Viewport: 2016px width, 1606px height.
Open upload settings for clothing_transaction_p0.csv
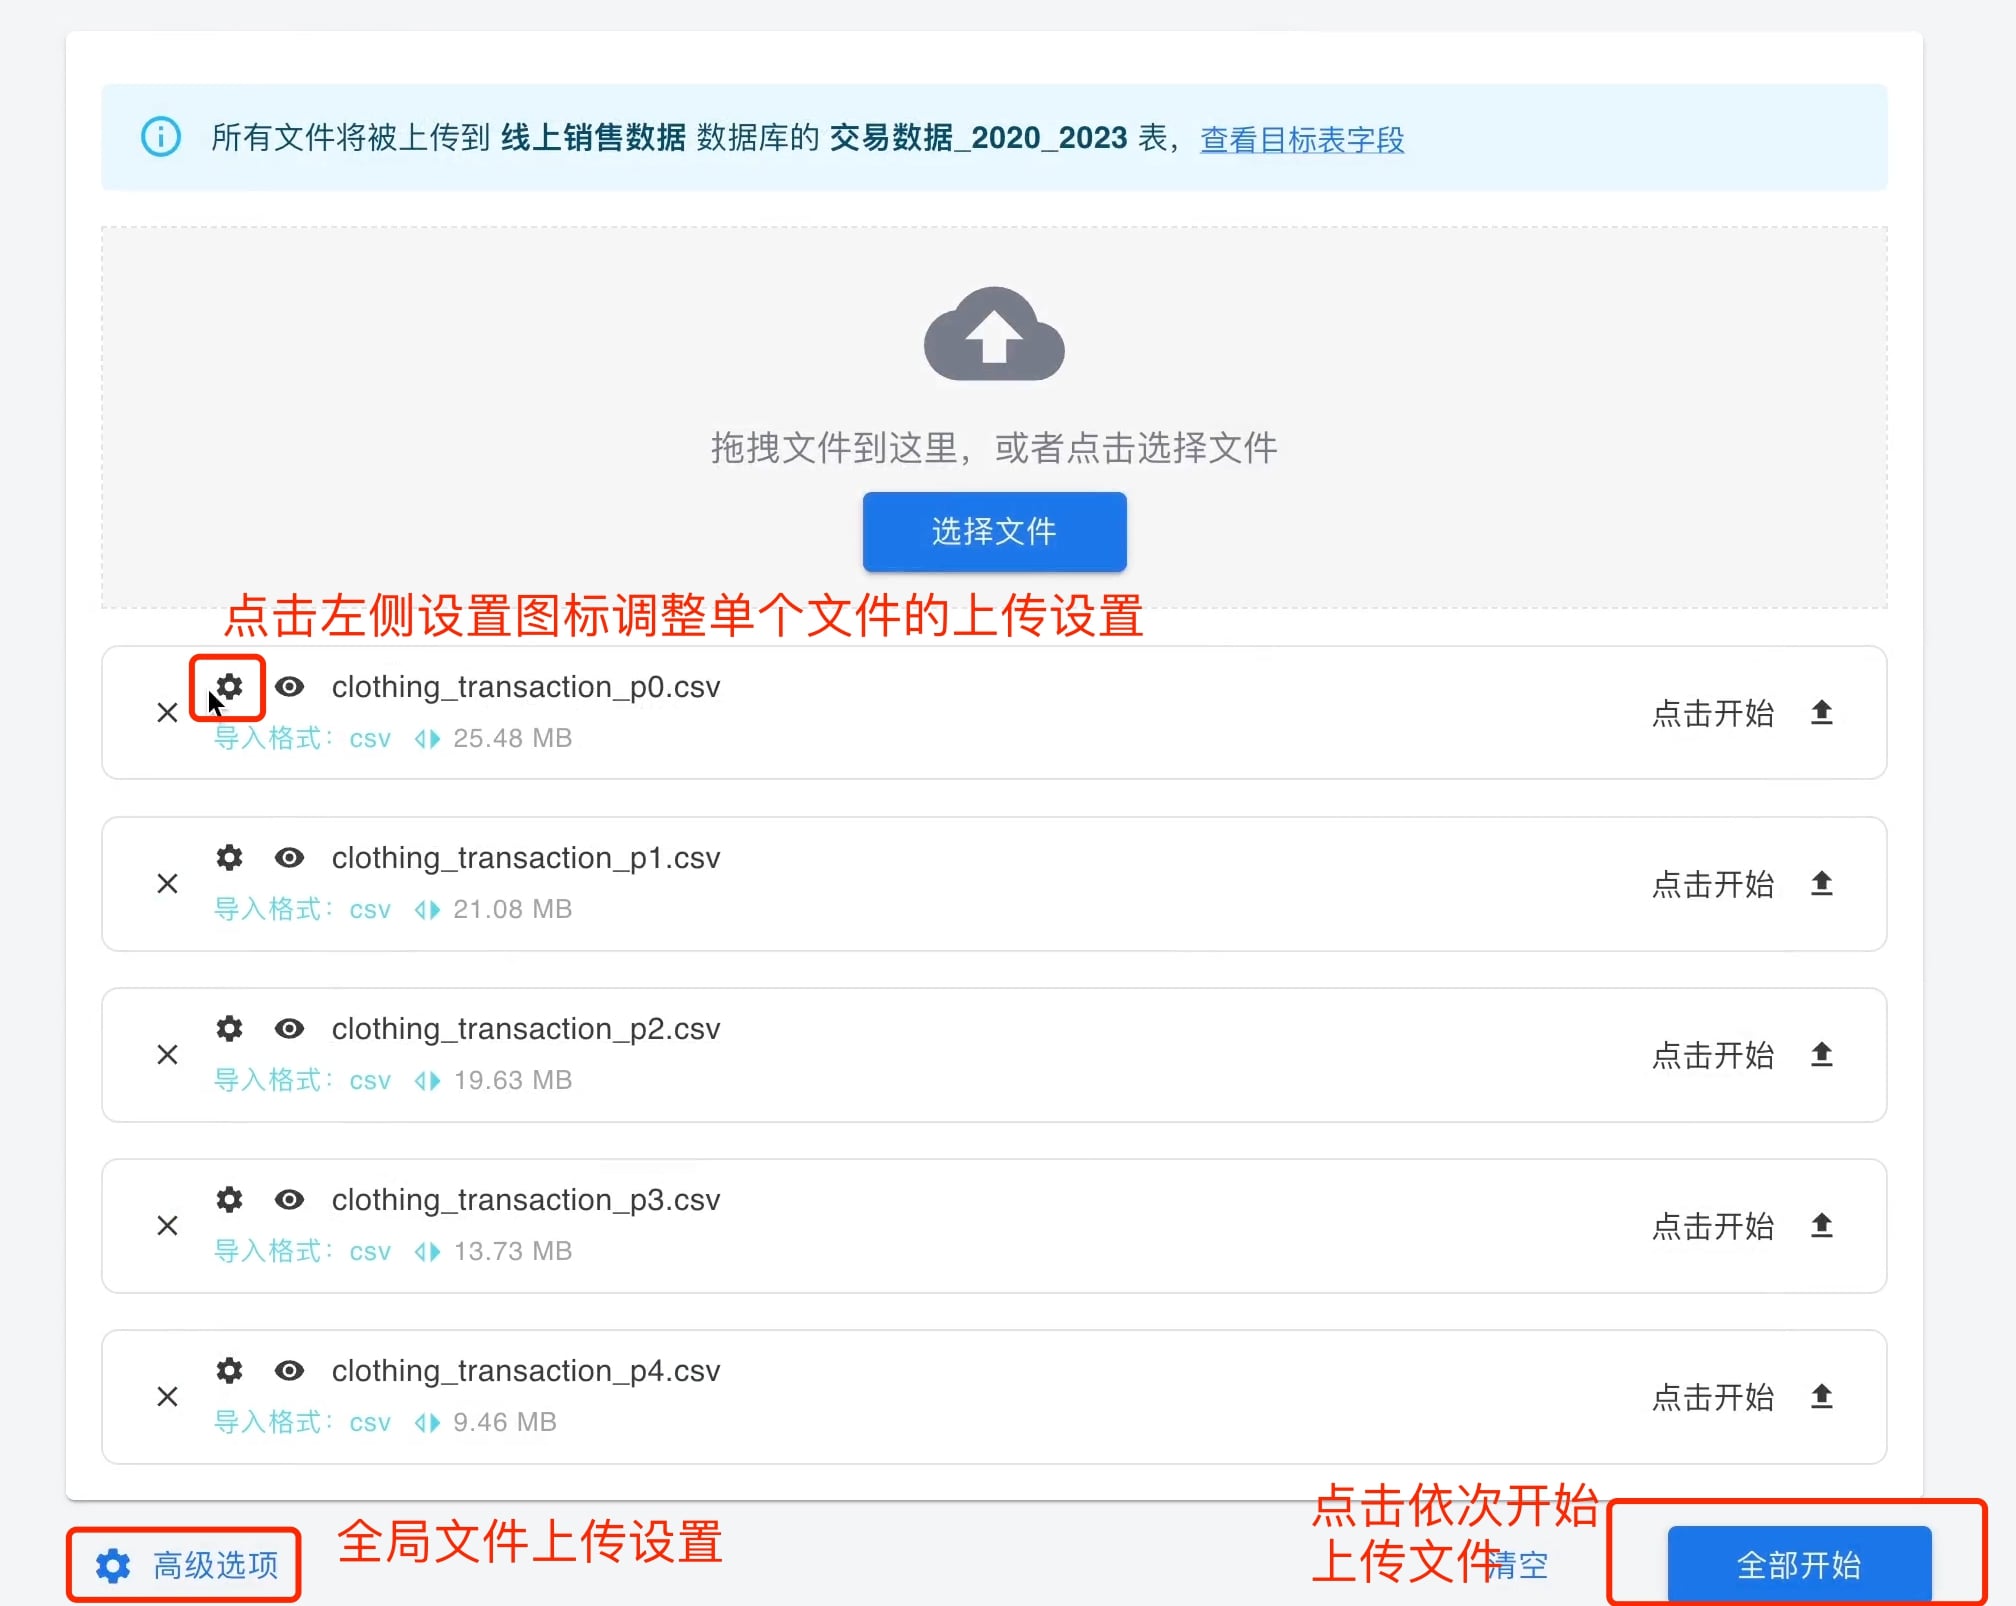pyautogui.click(x=228, y=687)
